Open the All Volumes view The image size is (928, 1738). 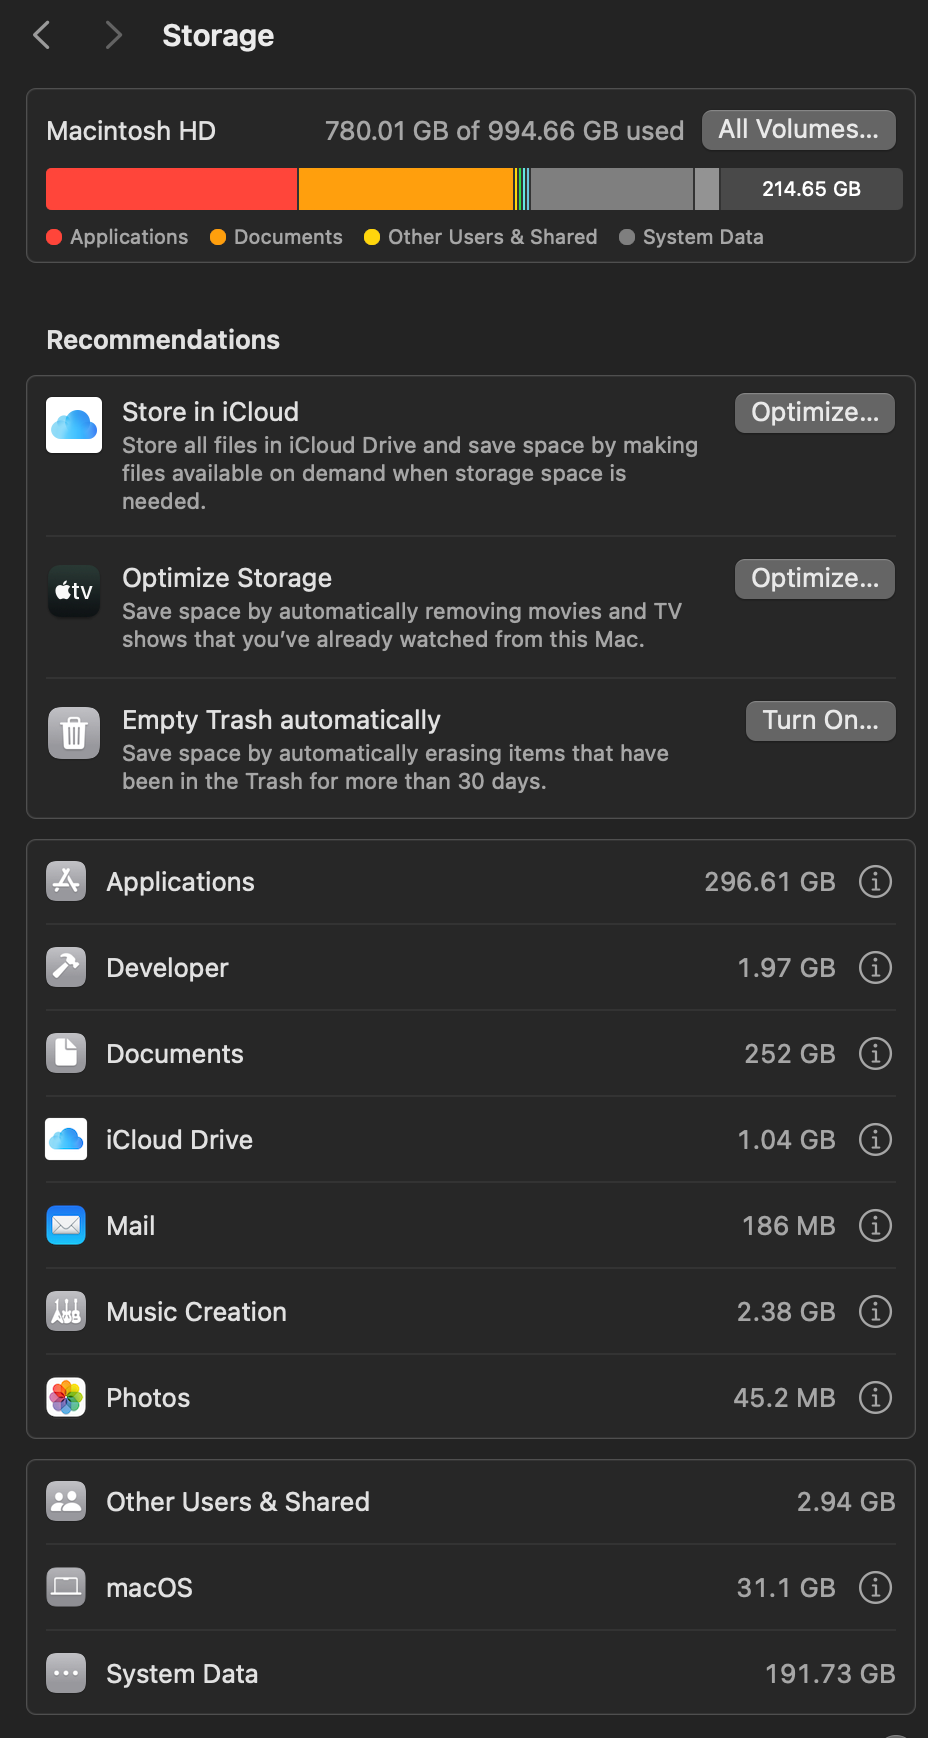pos(798,130)
